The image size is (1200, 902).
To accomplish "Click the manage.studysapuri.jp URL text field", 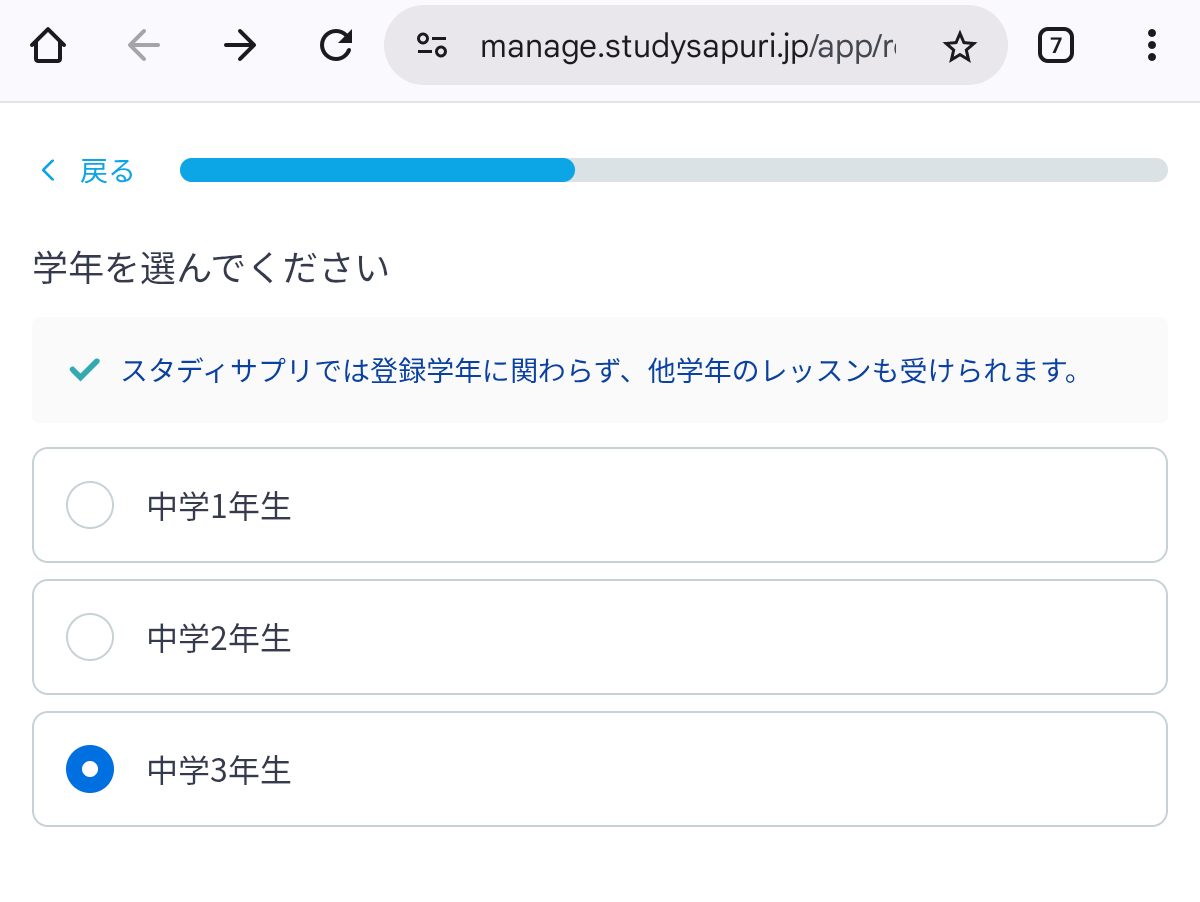I will coord(688,46).
